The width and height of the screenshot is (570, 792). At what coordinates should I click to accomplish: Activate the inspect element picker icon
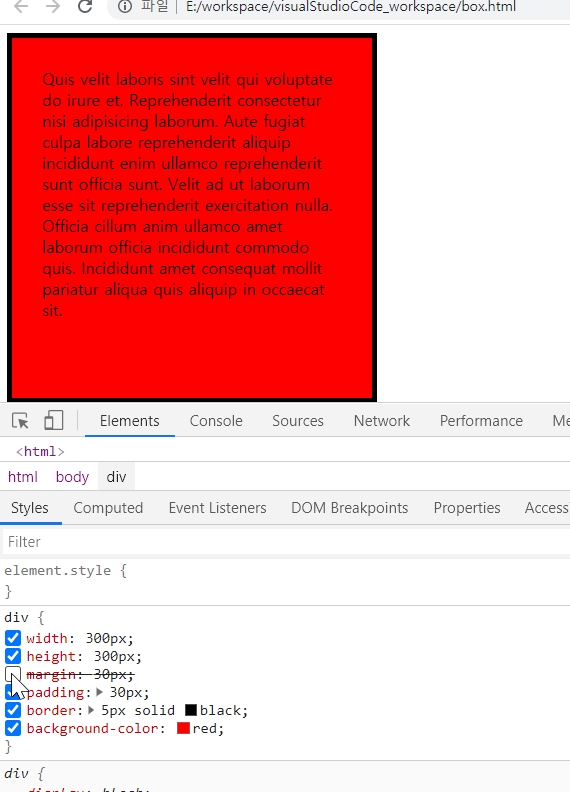pyautogui.click(x=20, y=421)
